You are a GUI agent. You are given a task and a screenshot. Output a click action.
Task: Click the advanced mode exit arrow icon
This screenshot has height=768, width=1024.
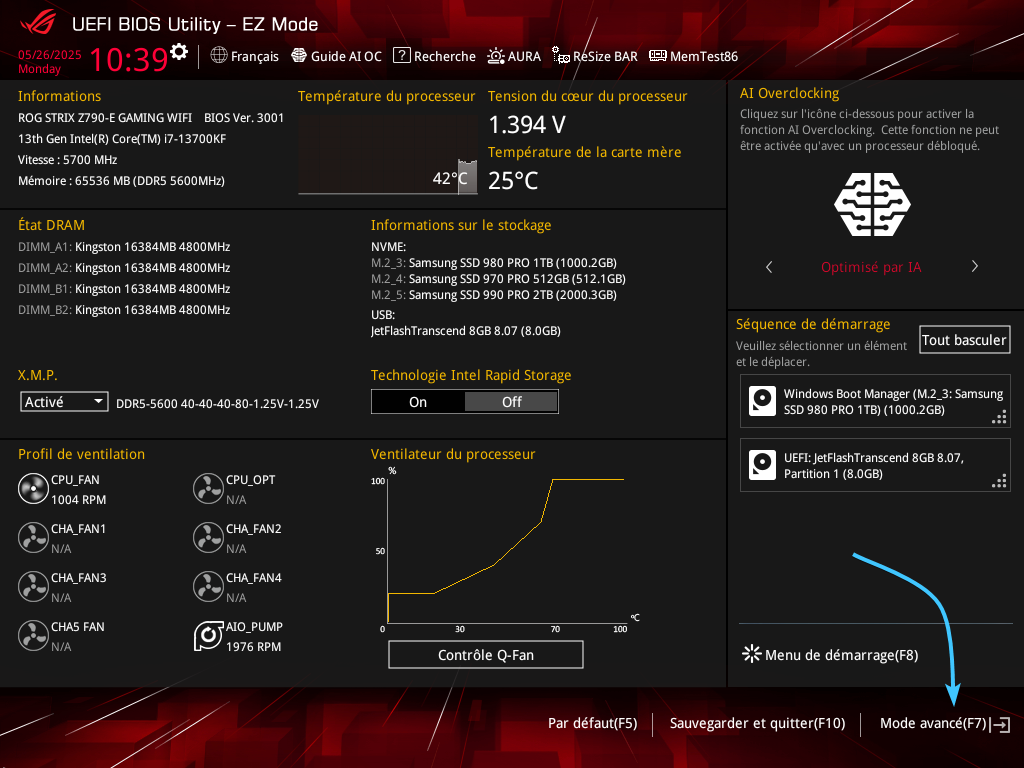point(1001,724)
